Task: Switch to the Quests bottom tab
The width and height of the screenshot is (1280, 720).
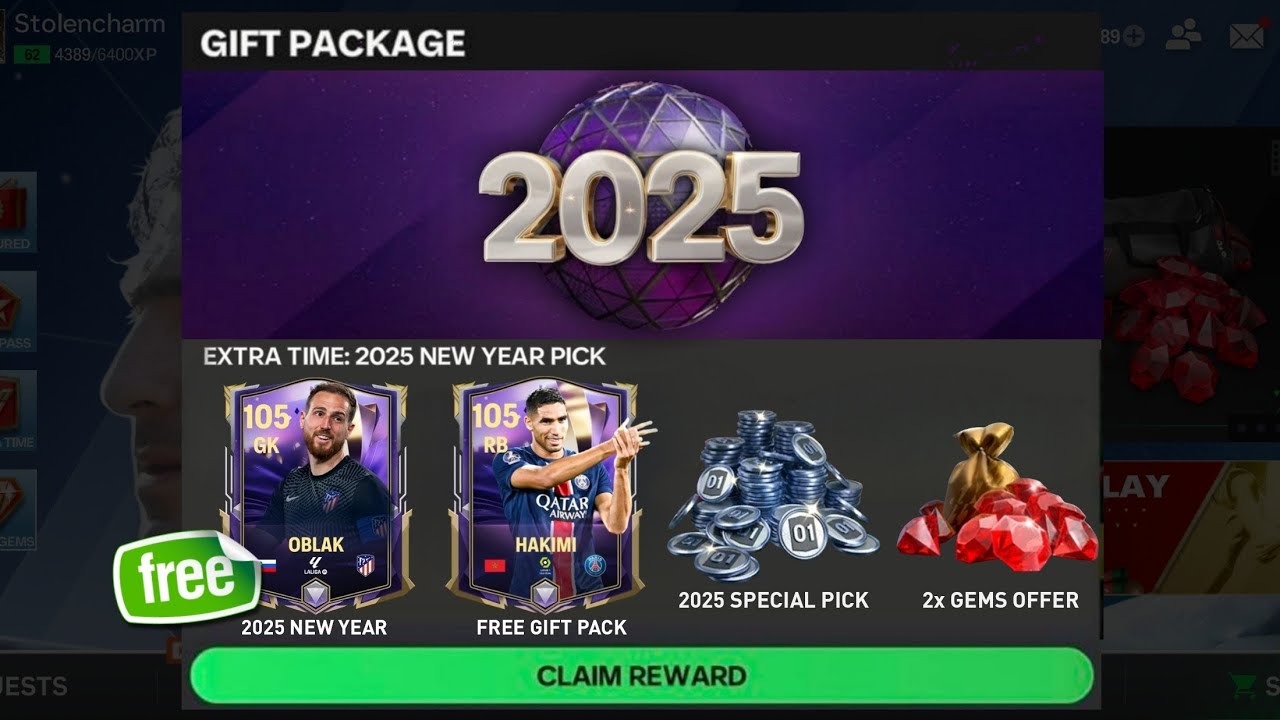Action: click(34, 686)
